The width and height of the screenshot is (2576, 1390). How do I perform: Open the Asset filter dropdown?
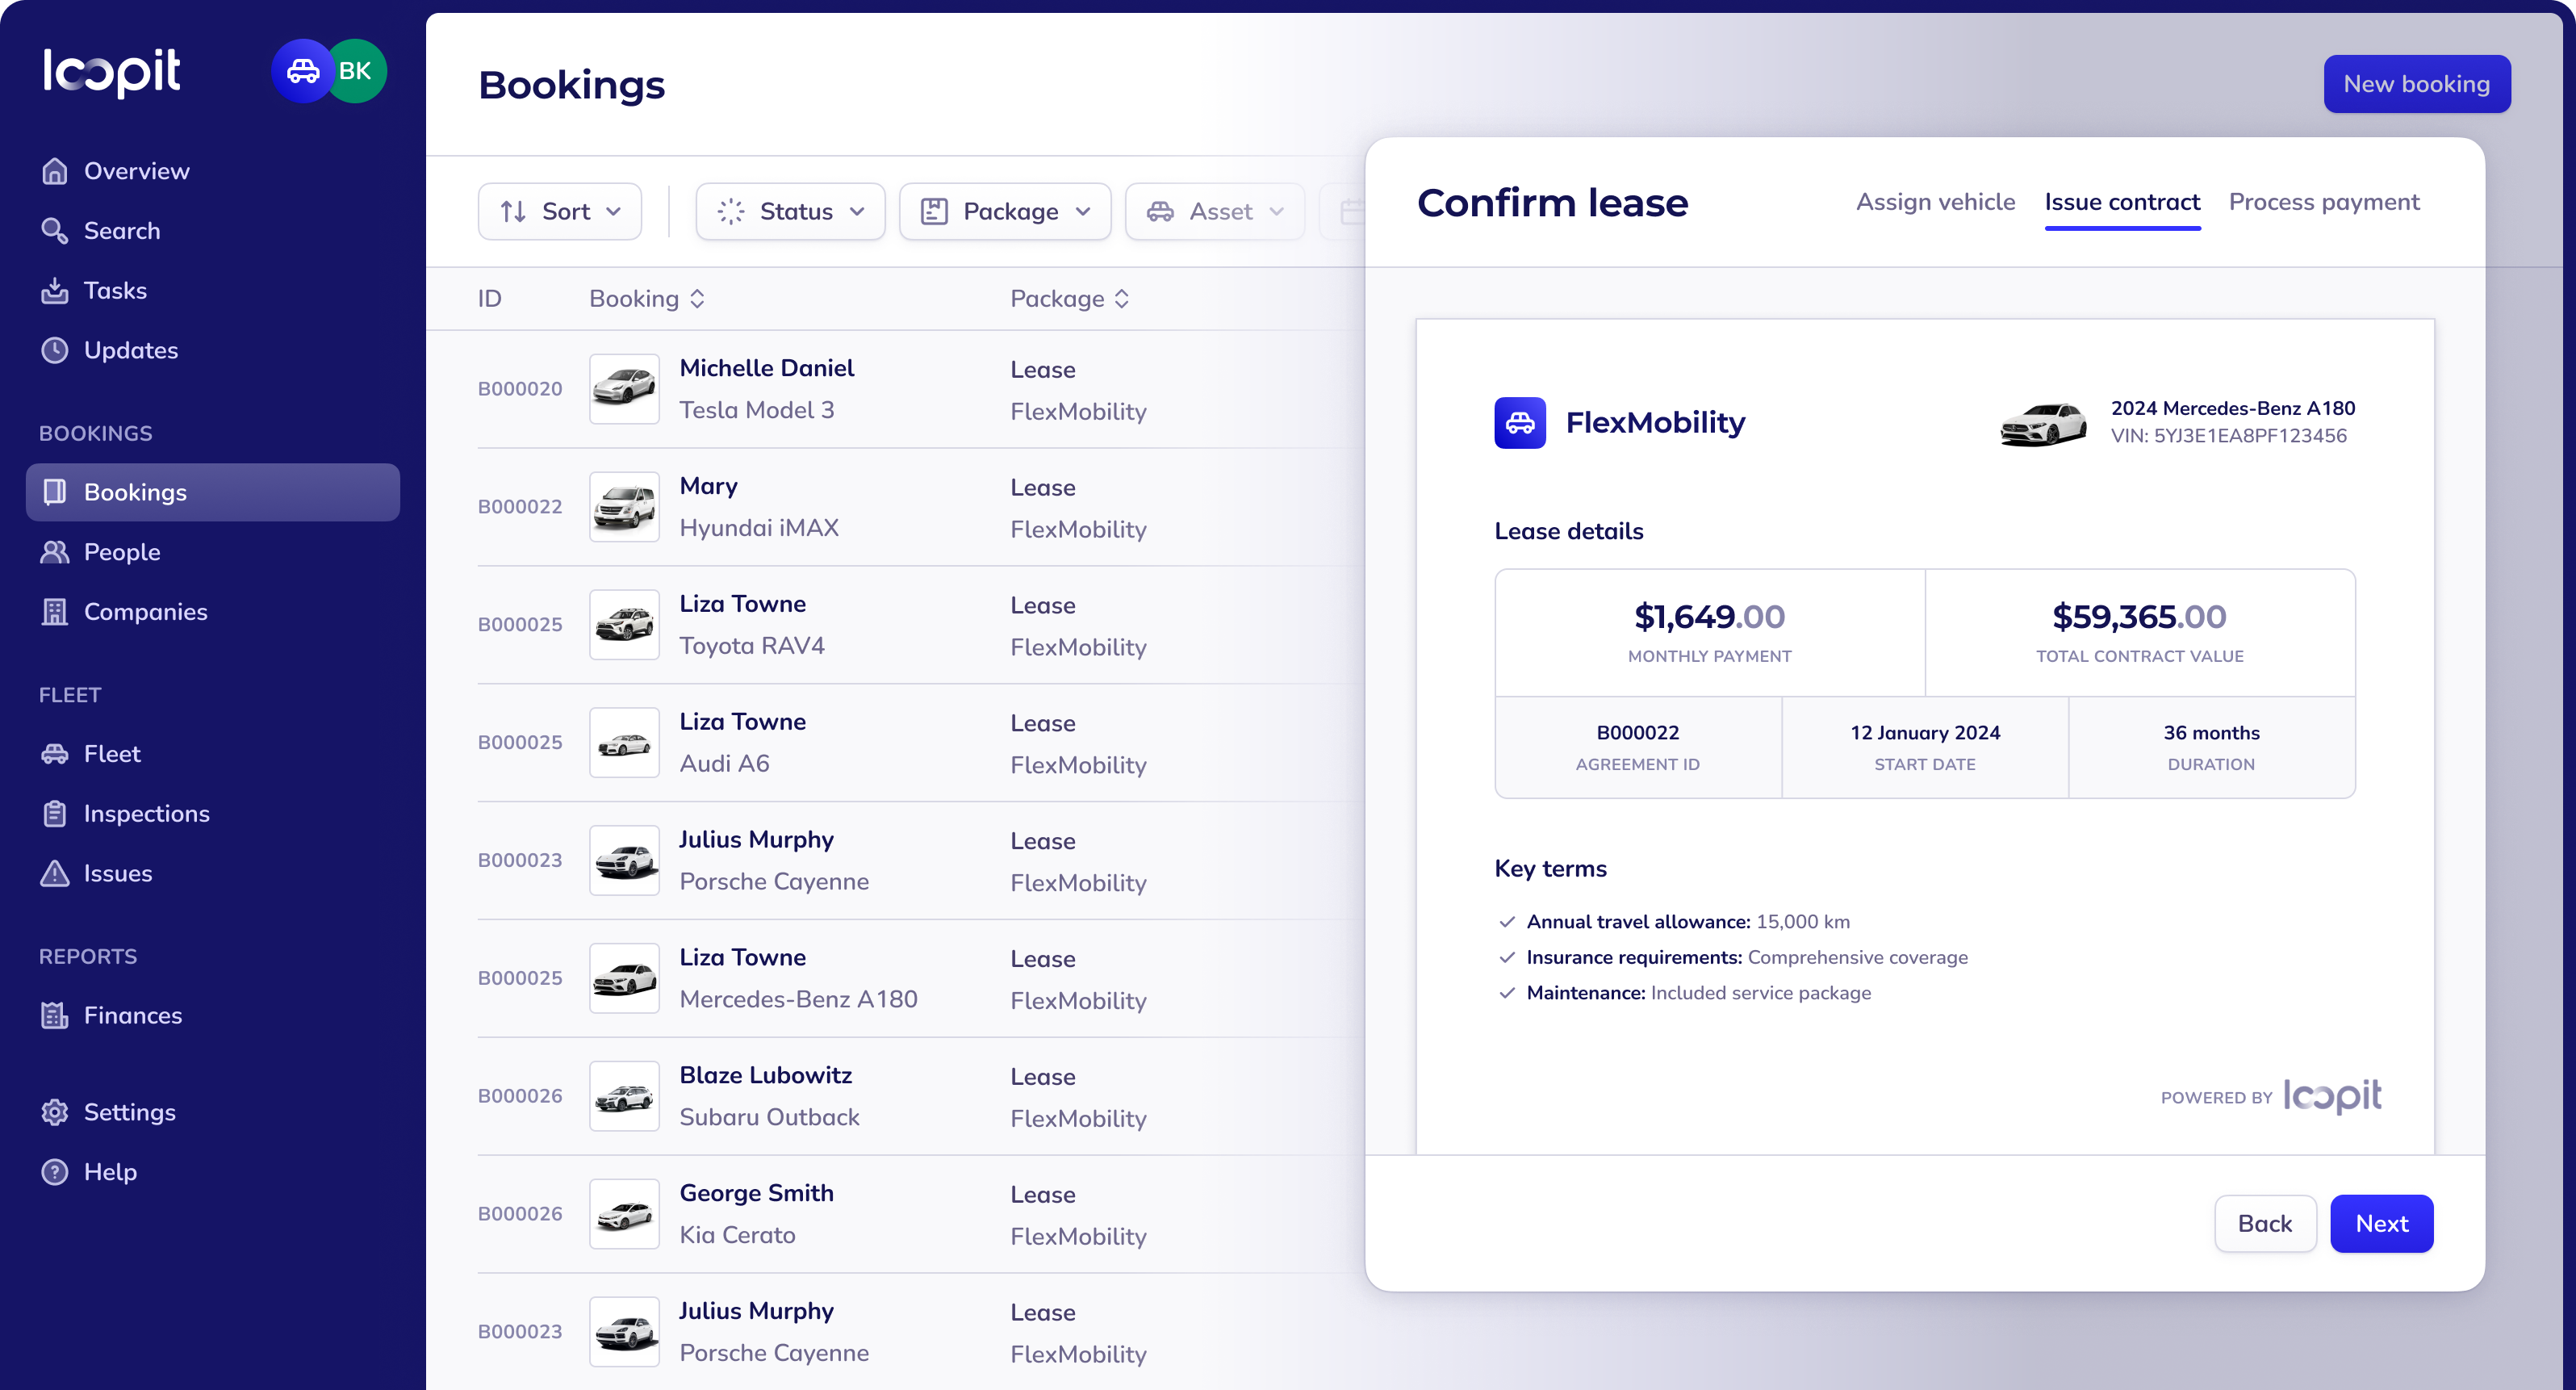pyautogui.click(x=1213, y=211)
